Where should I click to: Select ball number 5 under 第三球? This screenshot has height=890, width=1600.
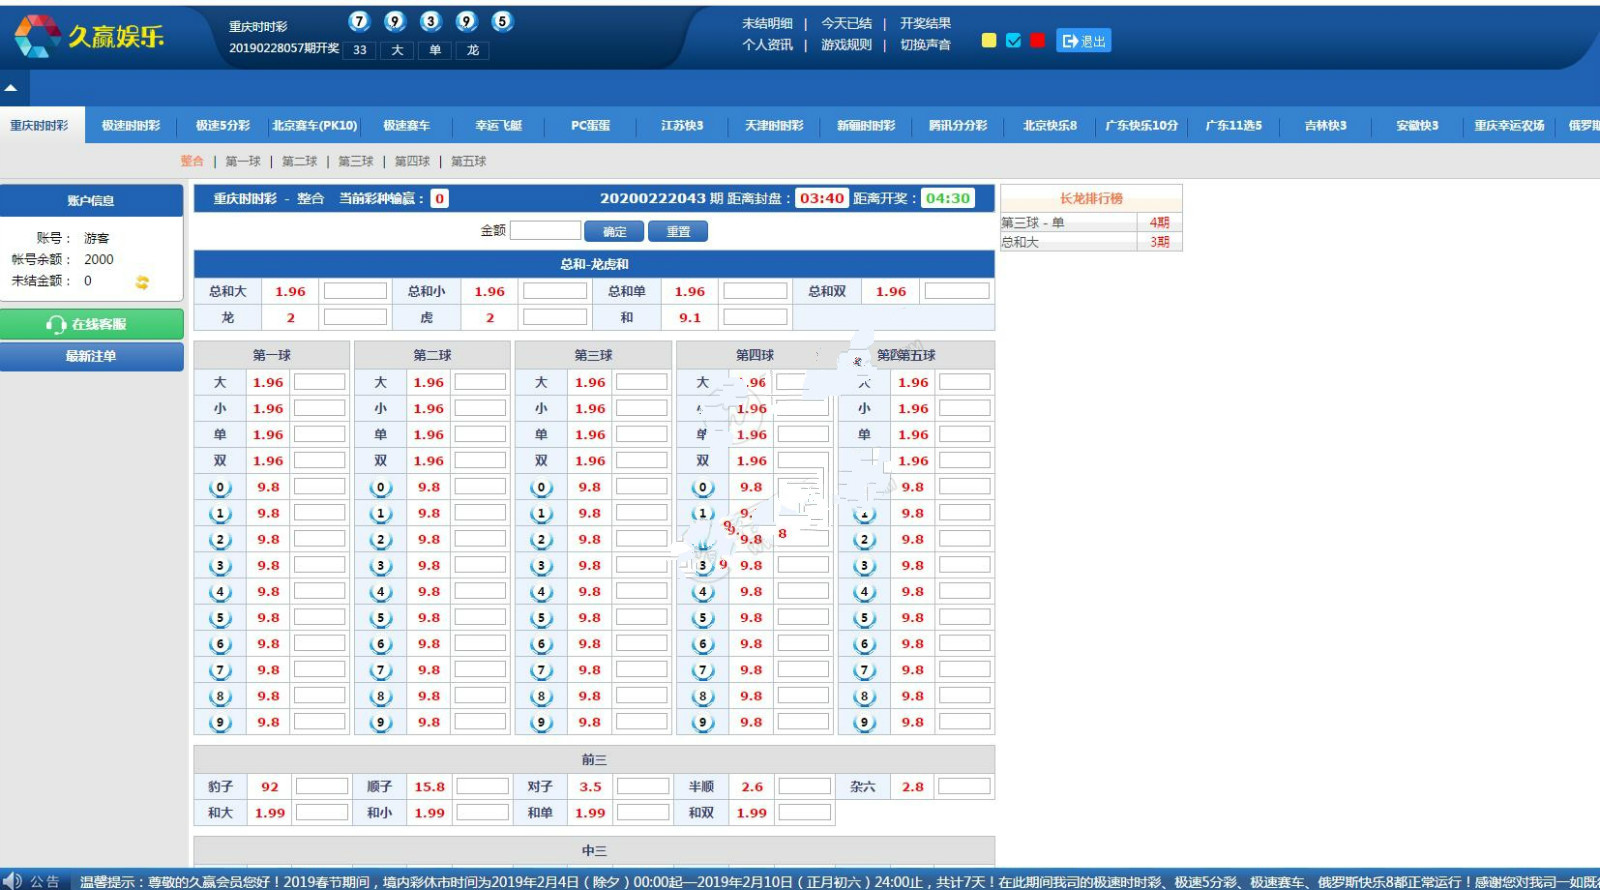coord(541,619)
